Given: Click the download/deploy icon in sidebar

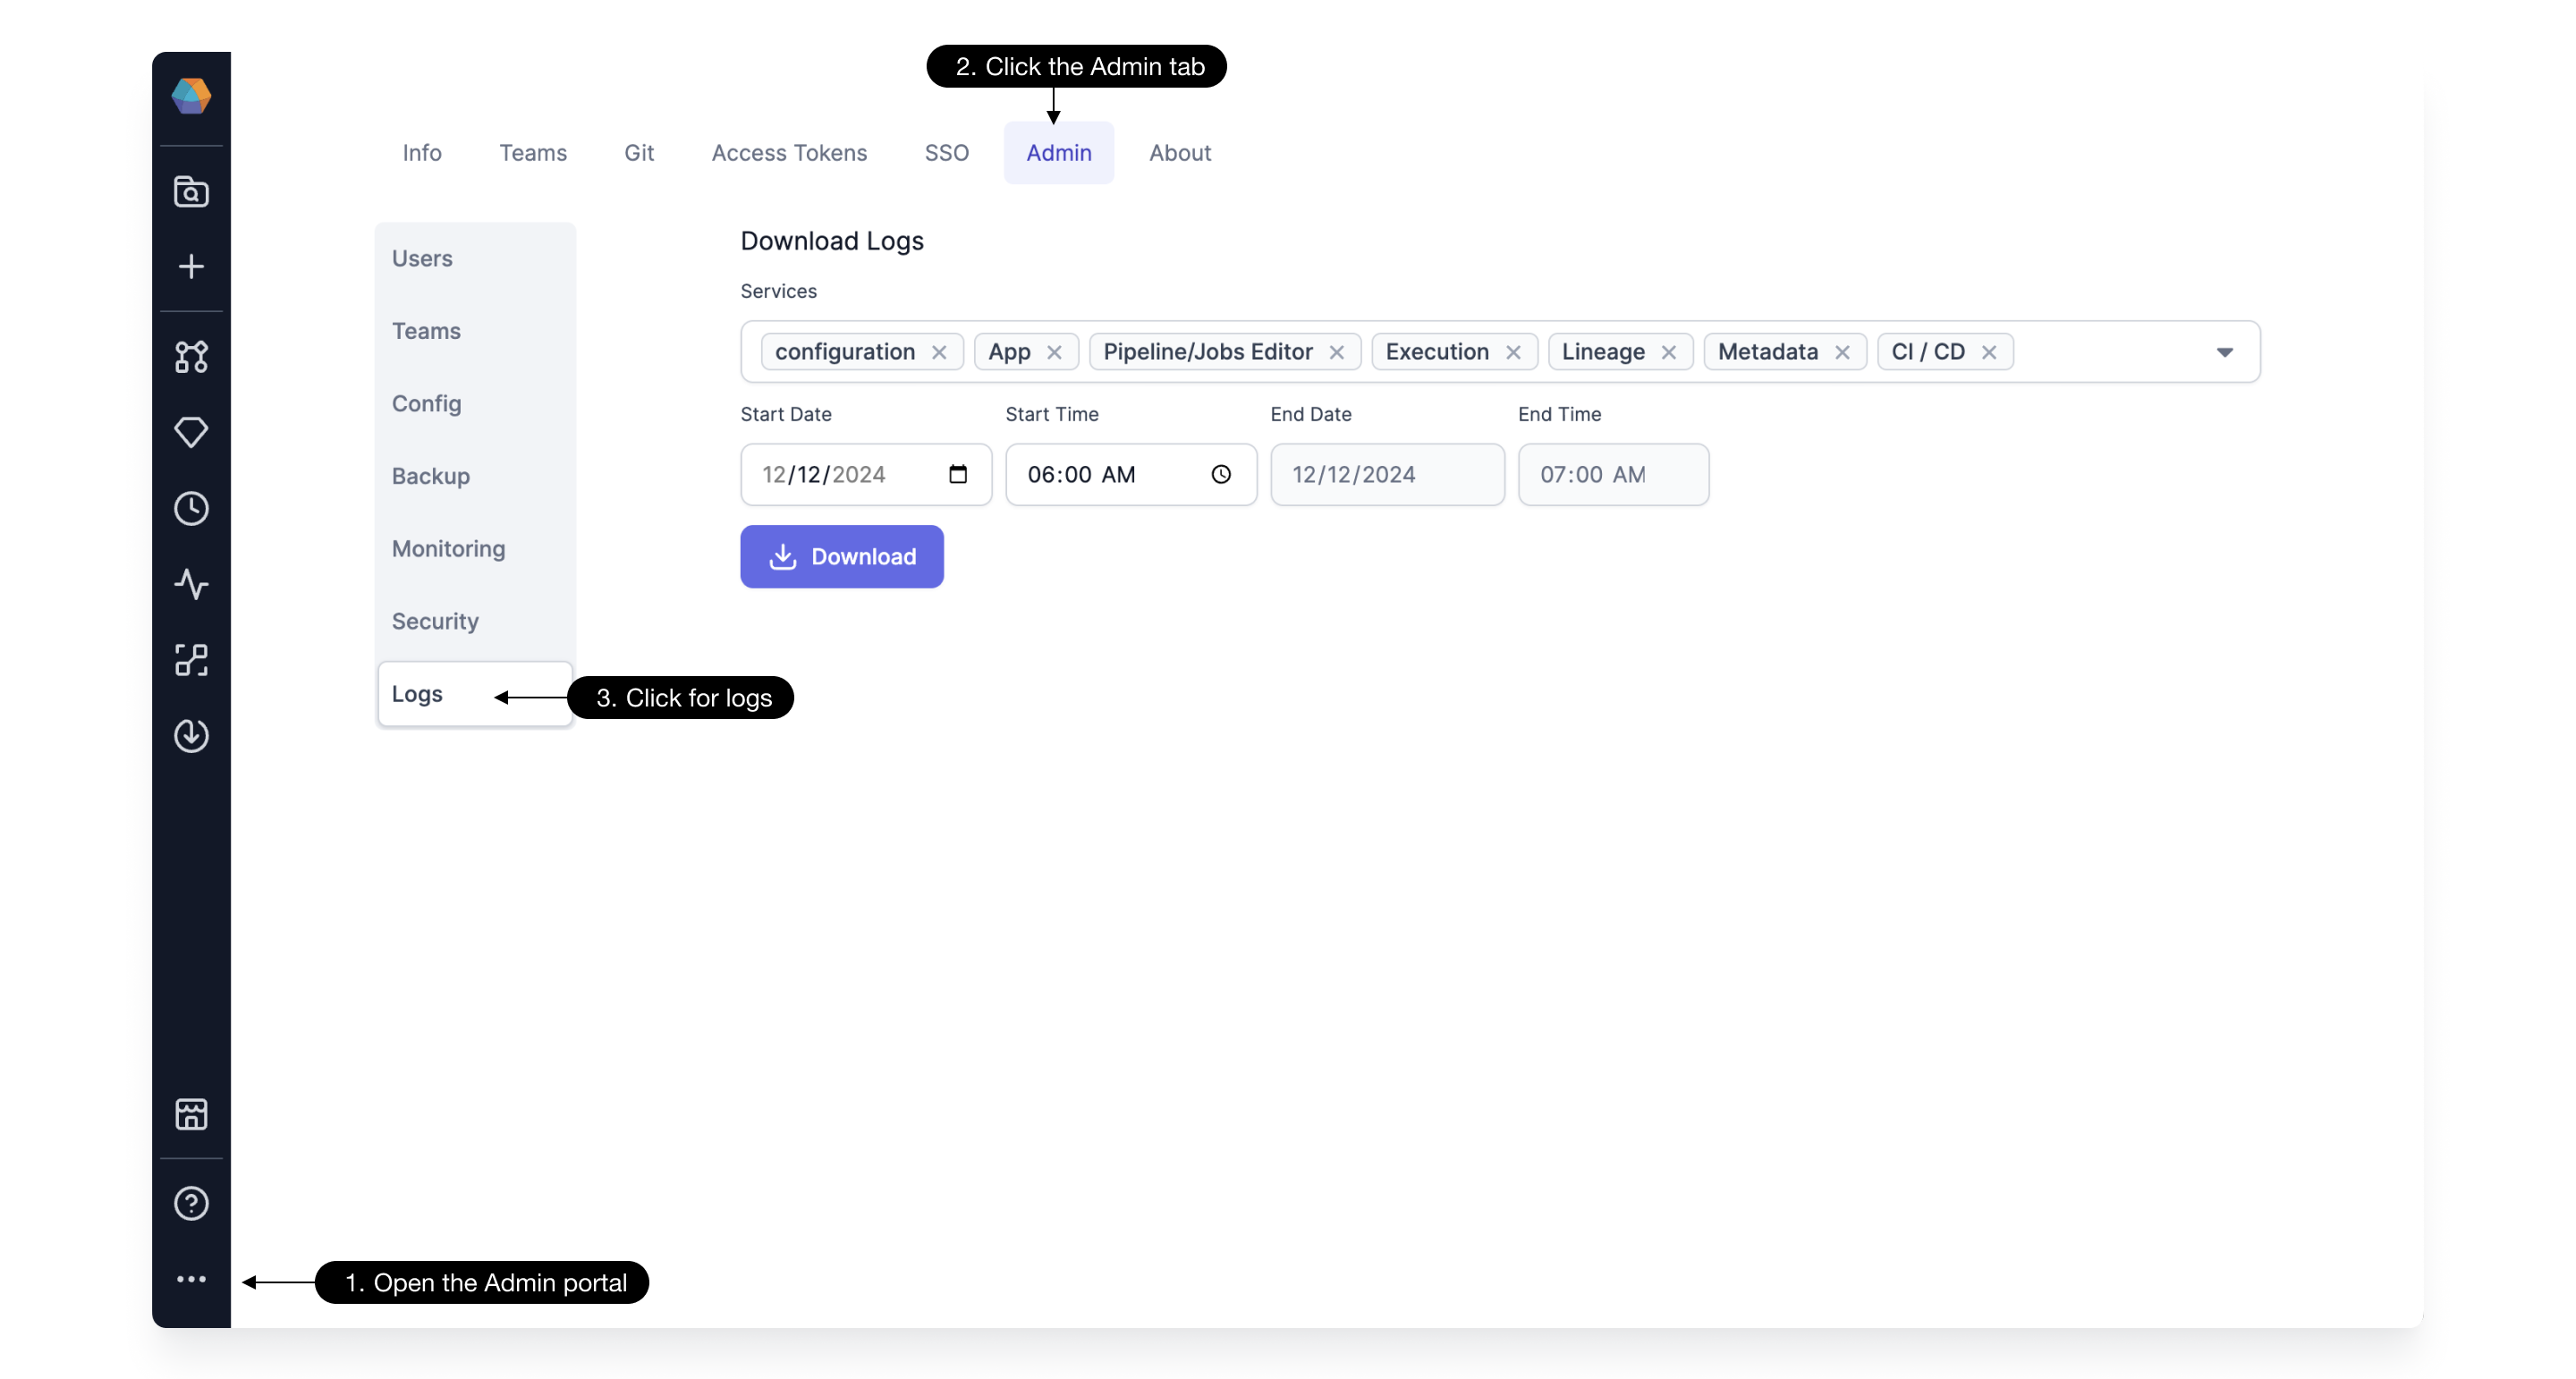Looking at the screenshot, I should pos(191,735).
